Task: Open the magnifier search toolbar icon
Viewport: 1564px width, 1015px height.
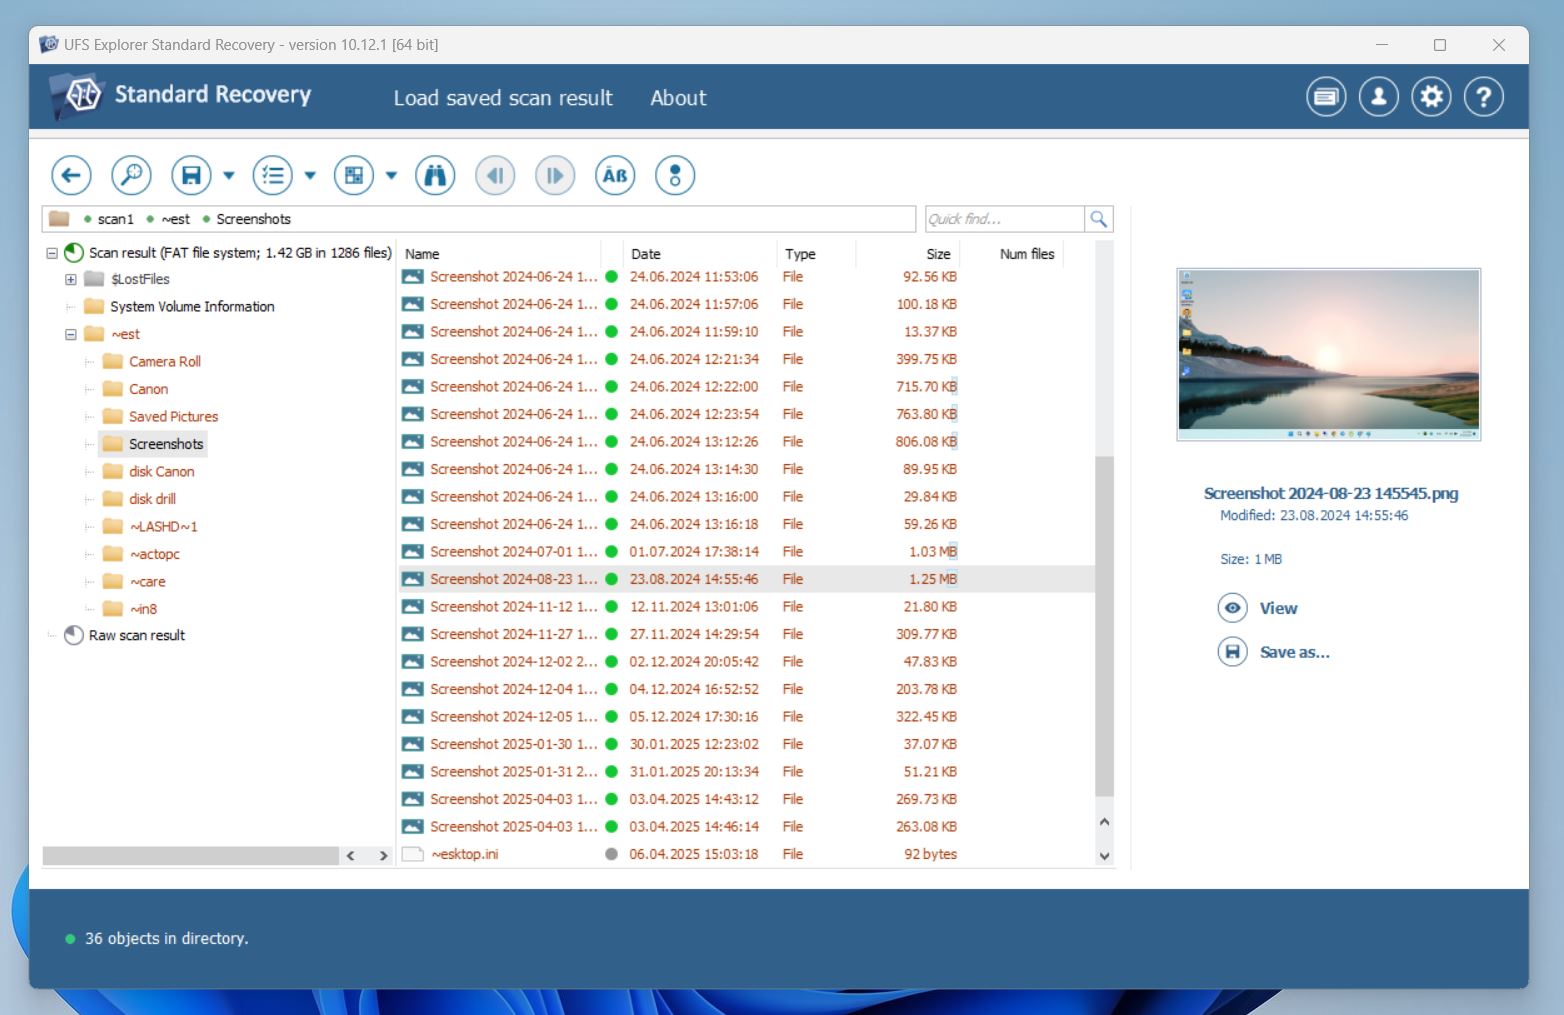Action: click(131, 176)
